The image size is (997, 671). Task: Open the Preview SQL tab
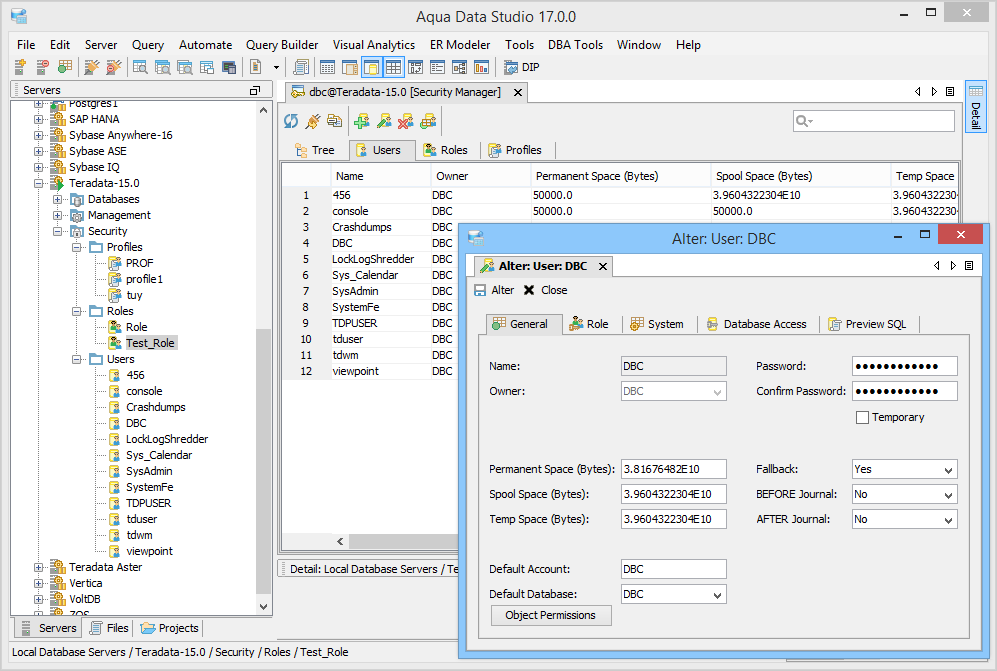point(867,324)
